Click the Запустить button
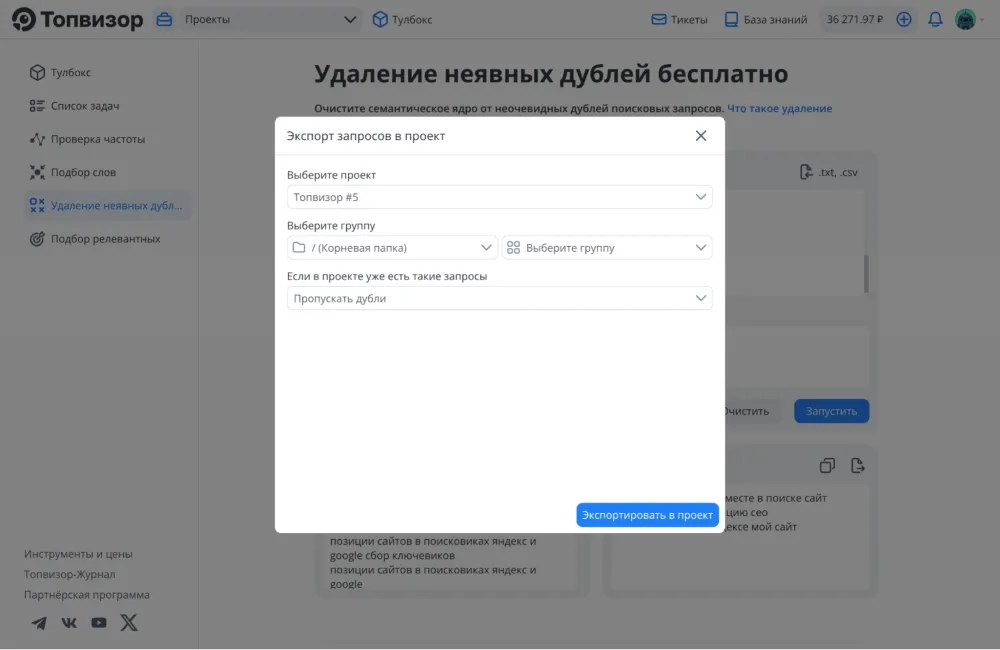Screen dimensions: 1000x650 click(x=831, y=411)
